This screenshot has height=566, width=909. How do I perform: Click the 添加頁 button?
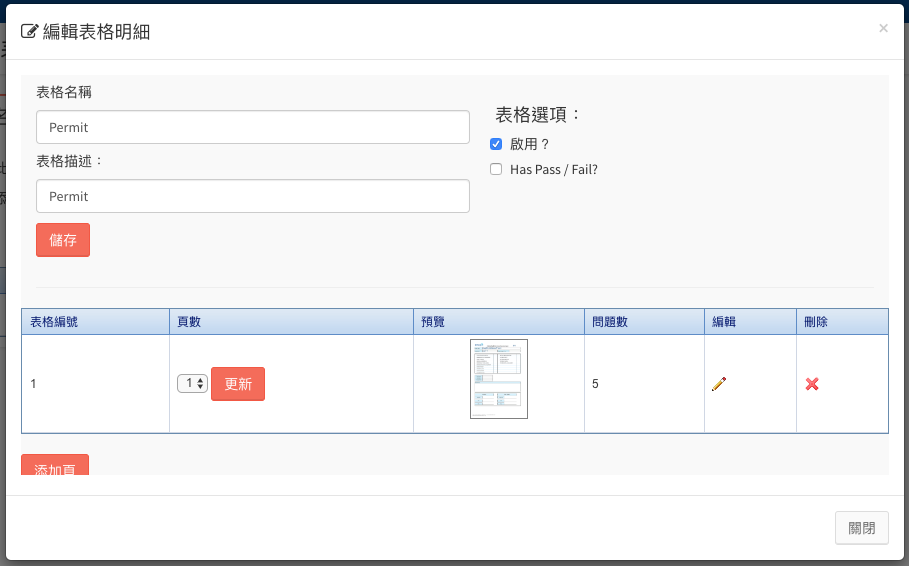pos(55,465)
